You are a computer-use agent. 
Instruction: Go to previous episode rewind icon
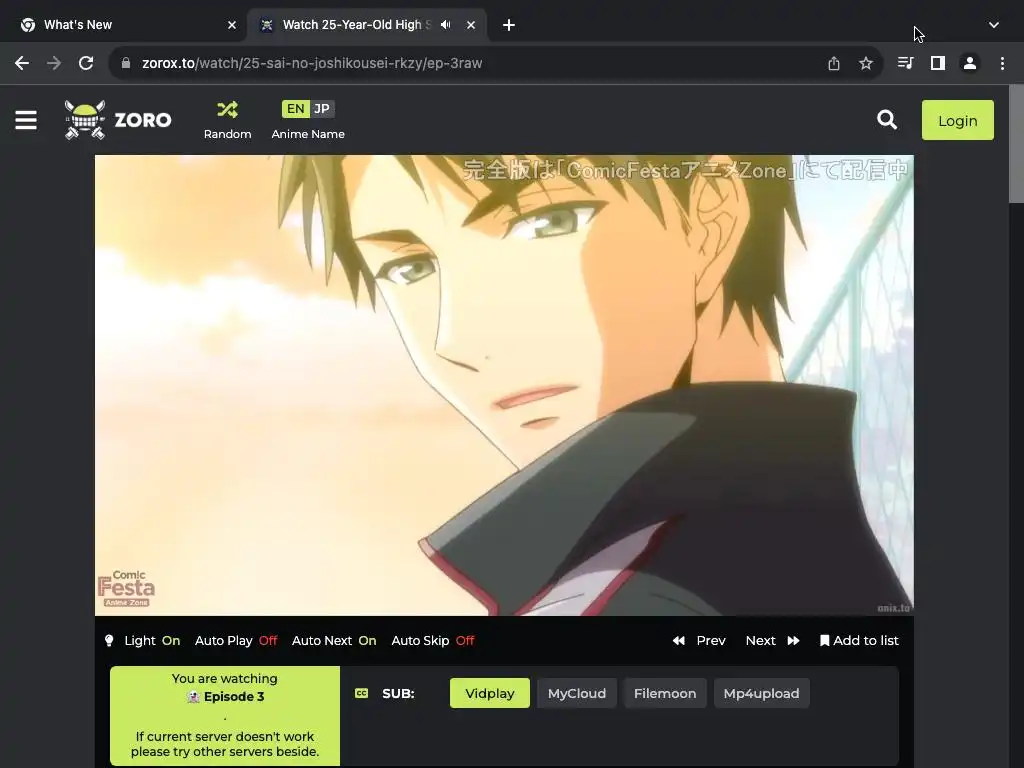click(x=679, y=641)
